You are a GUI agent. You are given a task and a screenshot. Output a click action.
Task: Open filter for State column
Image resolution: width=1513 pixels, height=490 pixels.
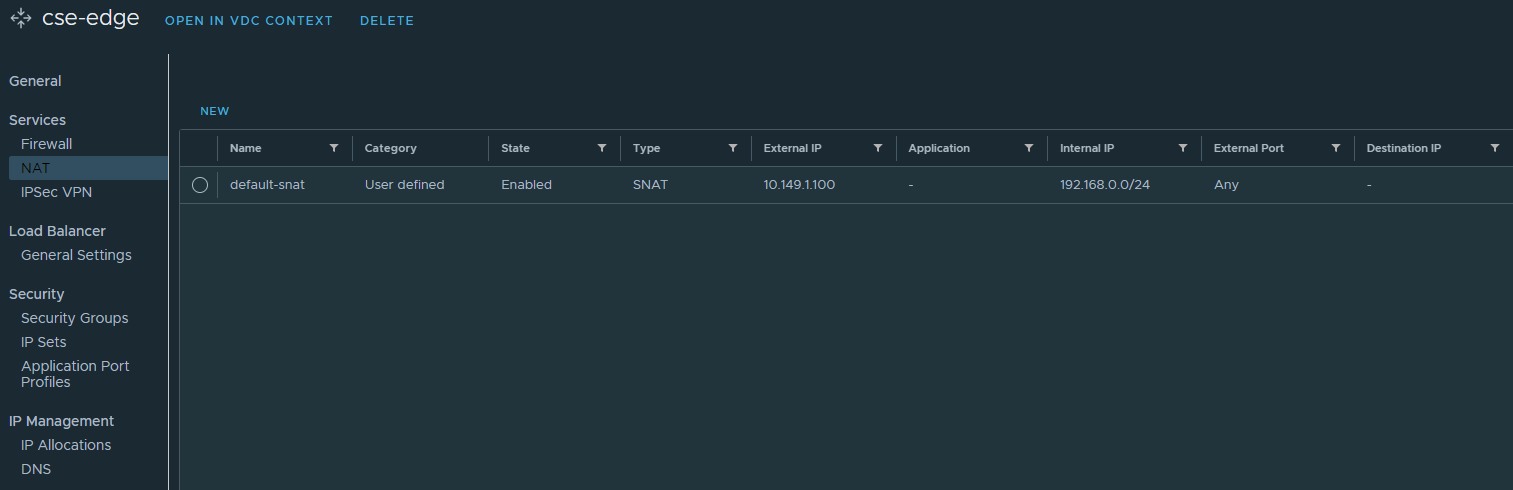coord(602,148)
